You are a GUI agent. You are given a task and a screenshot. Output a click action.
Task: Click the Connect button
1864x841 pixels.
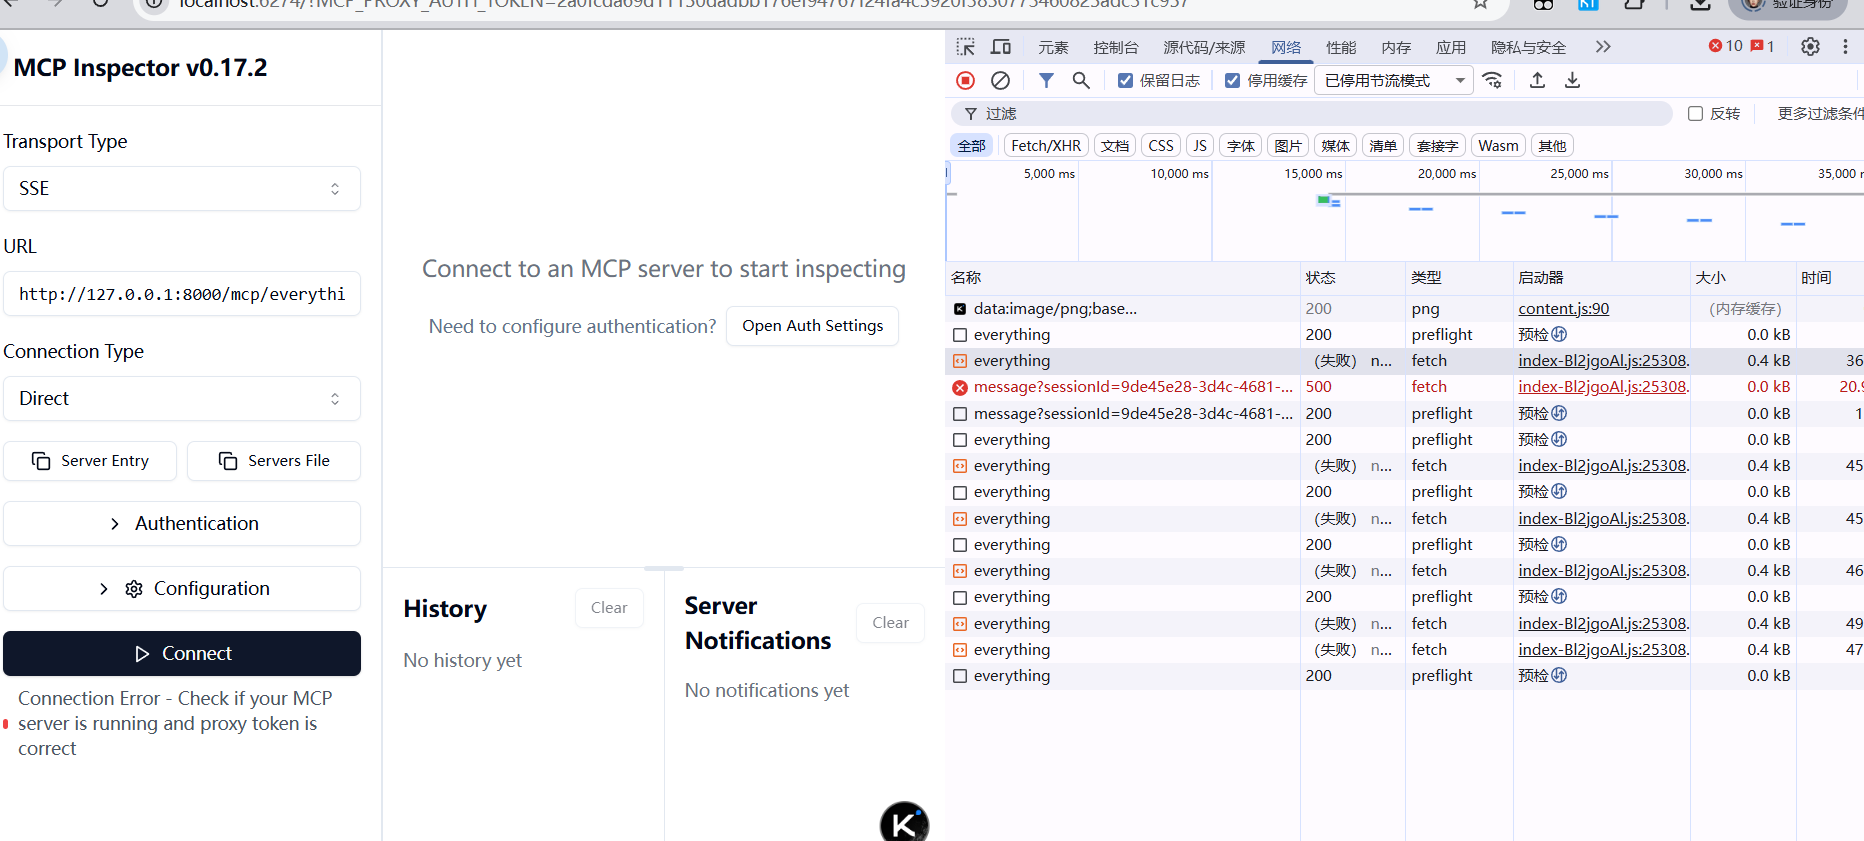[x=182, y=653]
